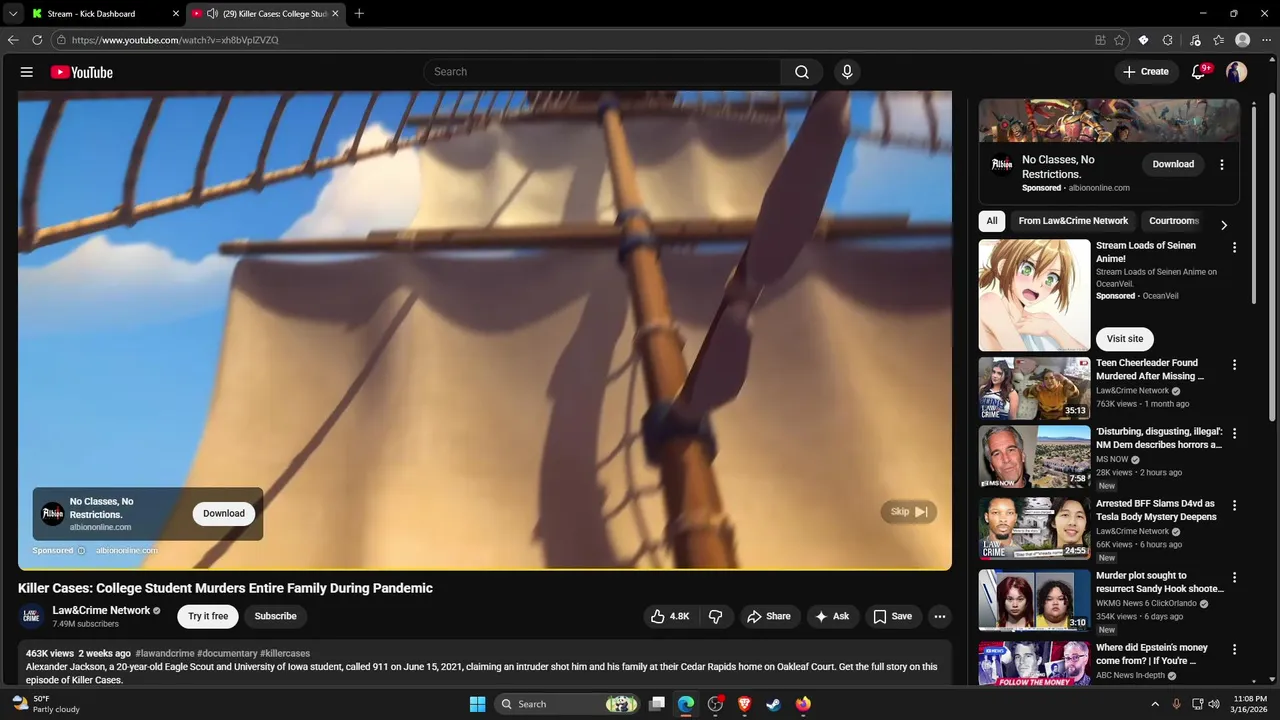
Task: Select the Killer Cases YouTube tab
Action: click(268, 13)
